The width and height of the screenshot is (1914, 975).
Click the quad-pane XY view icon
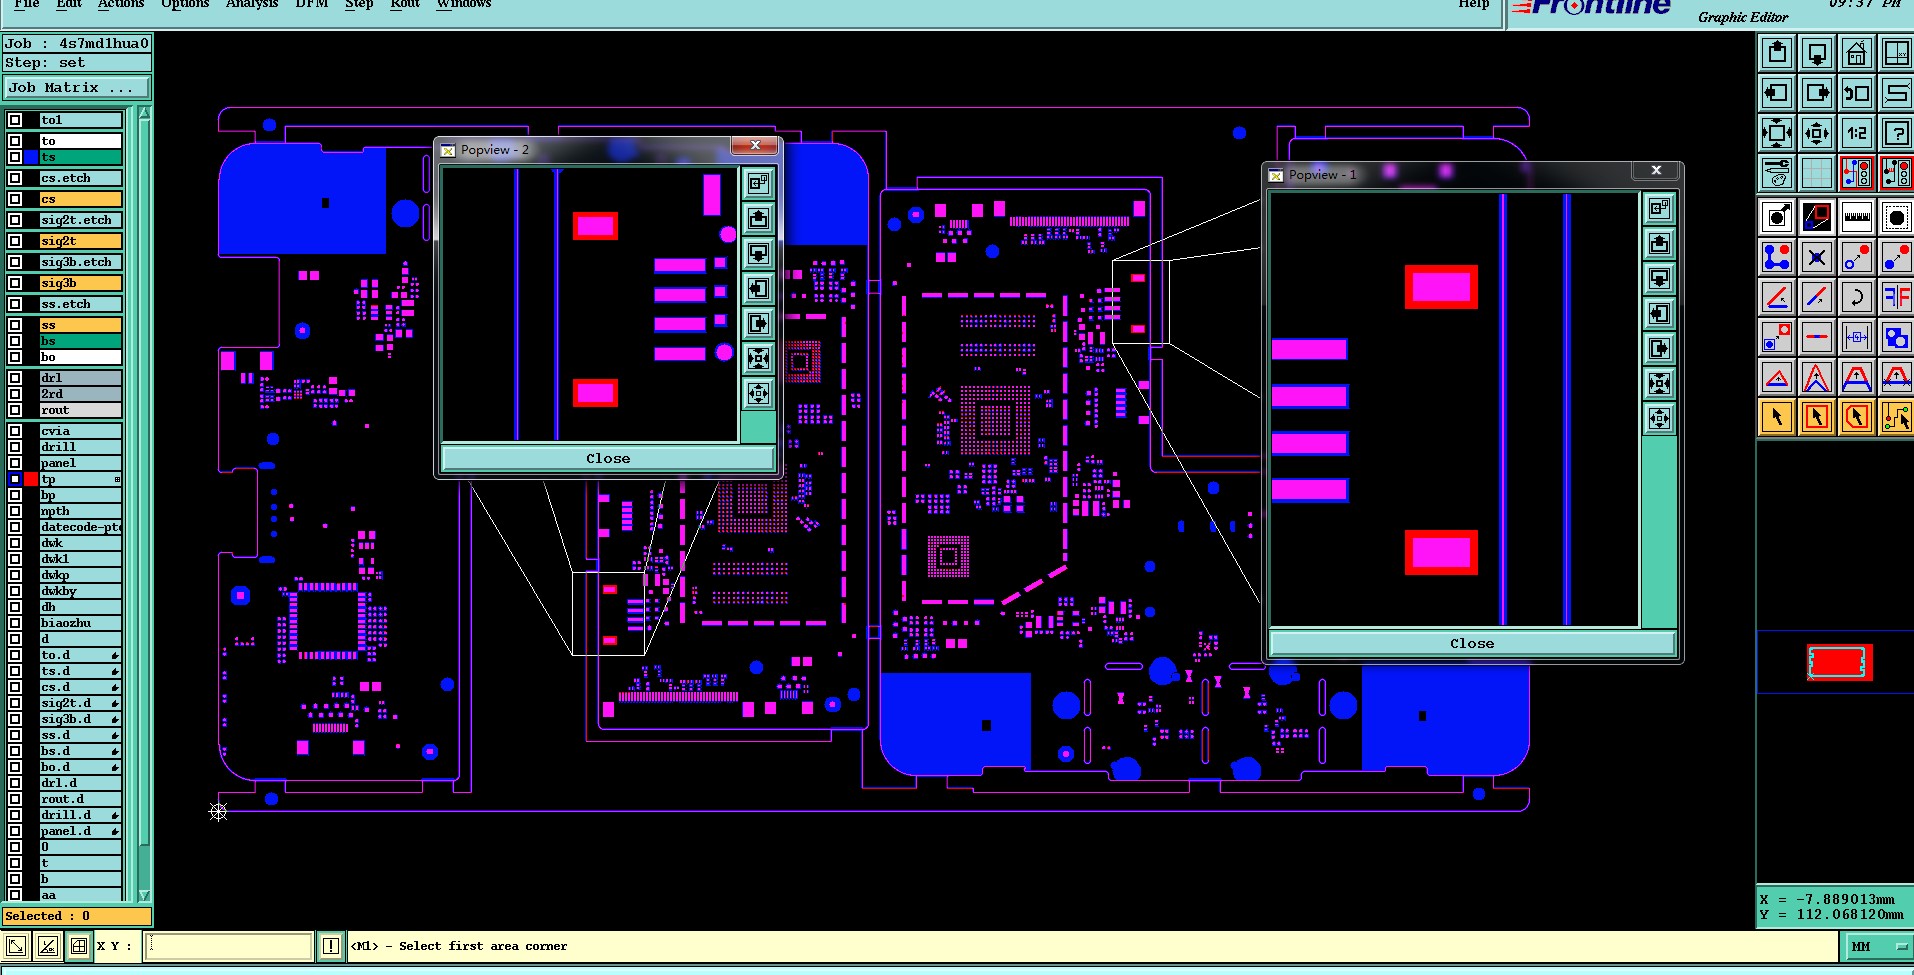coord(1896,53)
